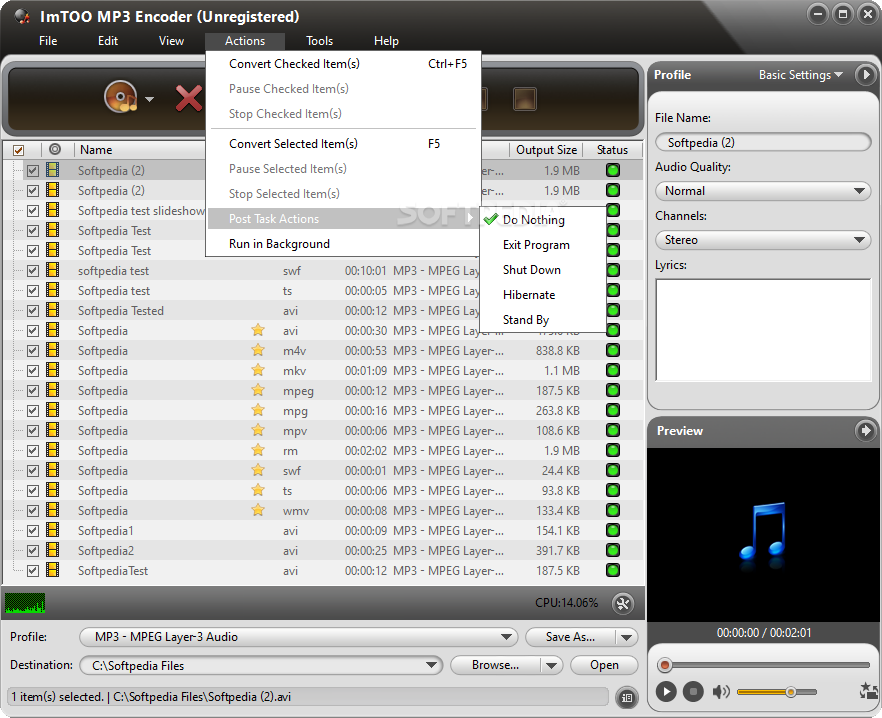Open the Channels Stereo dropdown
This screenshot has width=882, height=718.
pyautogui.click(x=763, y=240)
